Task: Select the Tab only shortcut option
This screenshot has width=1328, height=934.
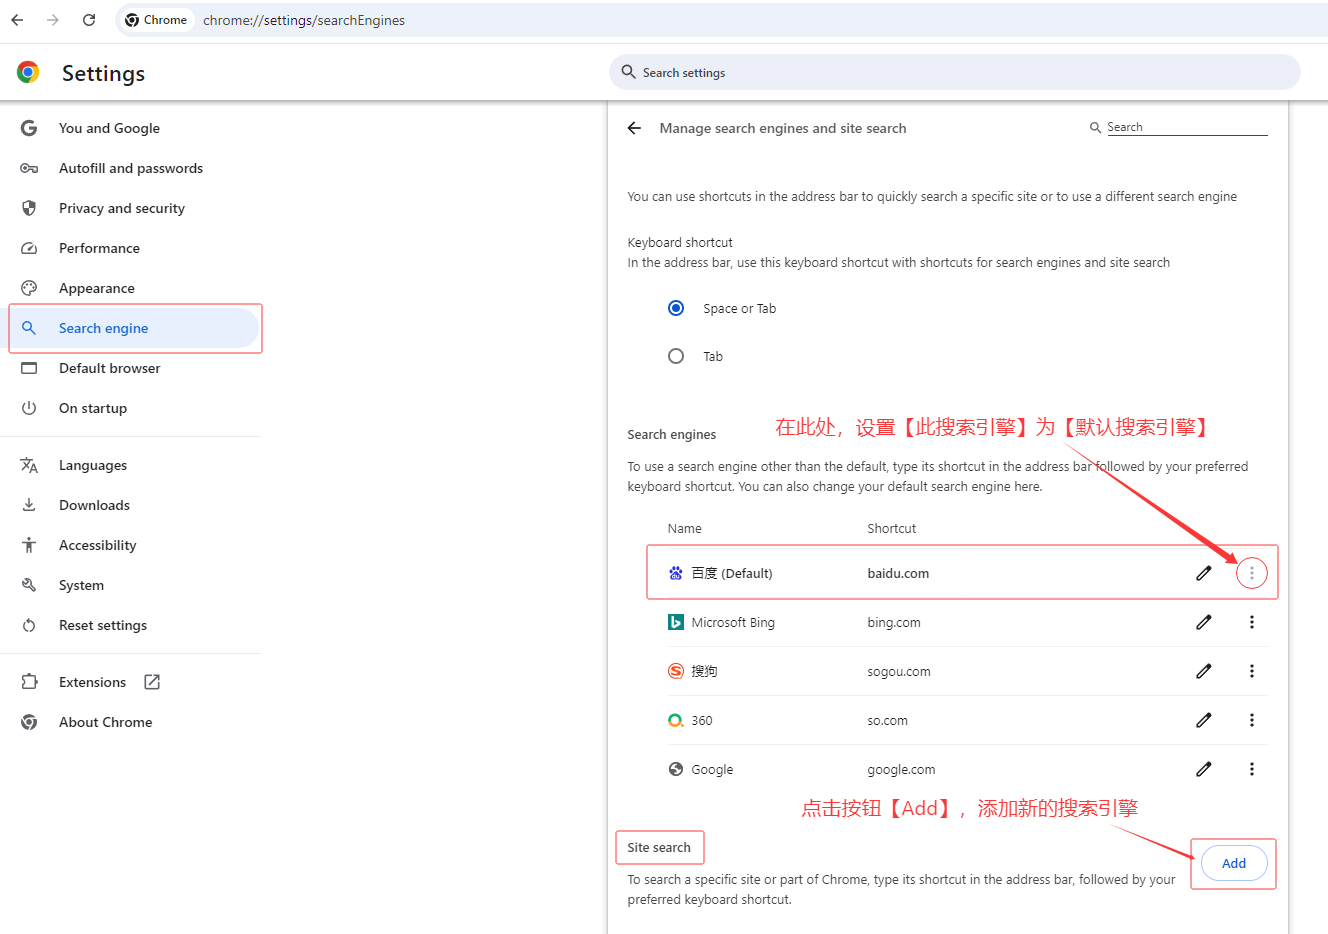Action: coord(676,356)
